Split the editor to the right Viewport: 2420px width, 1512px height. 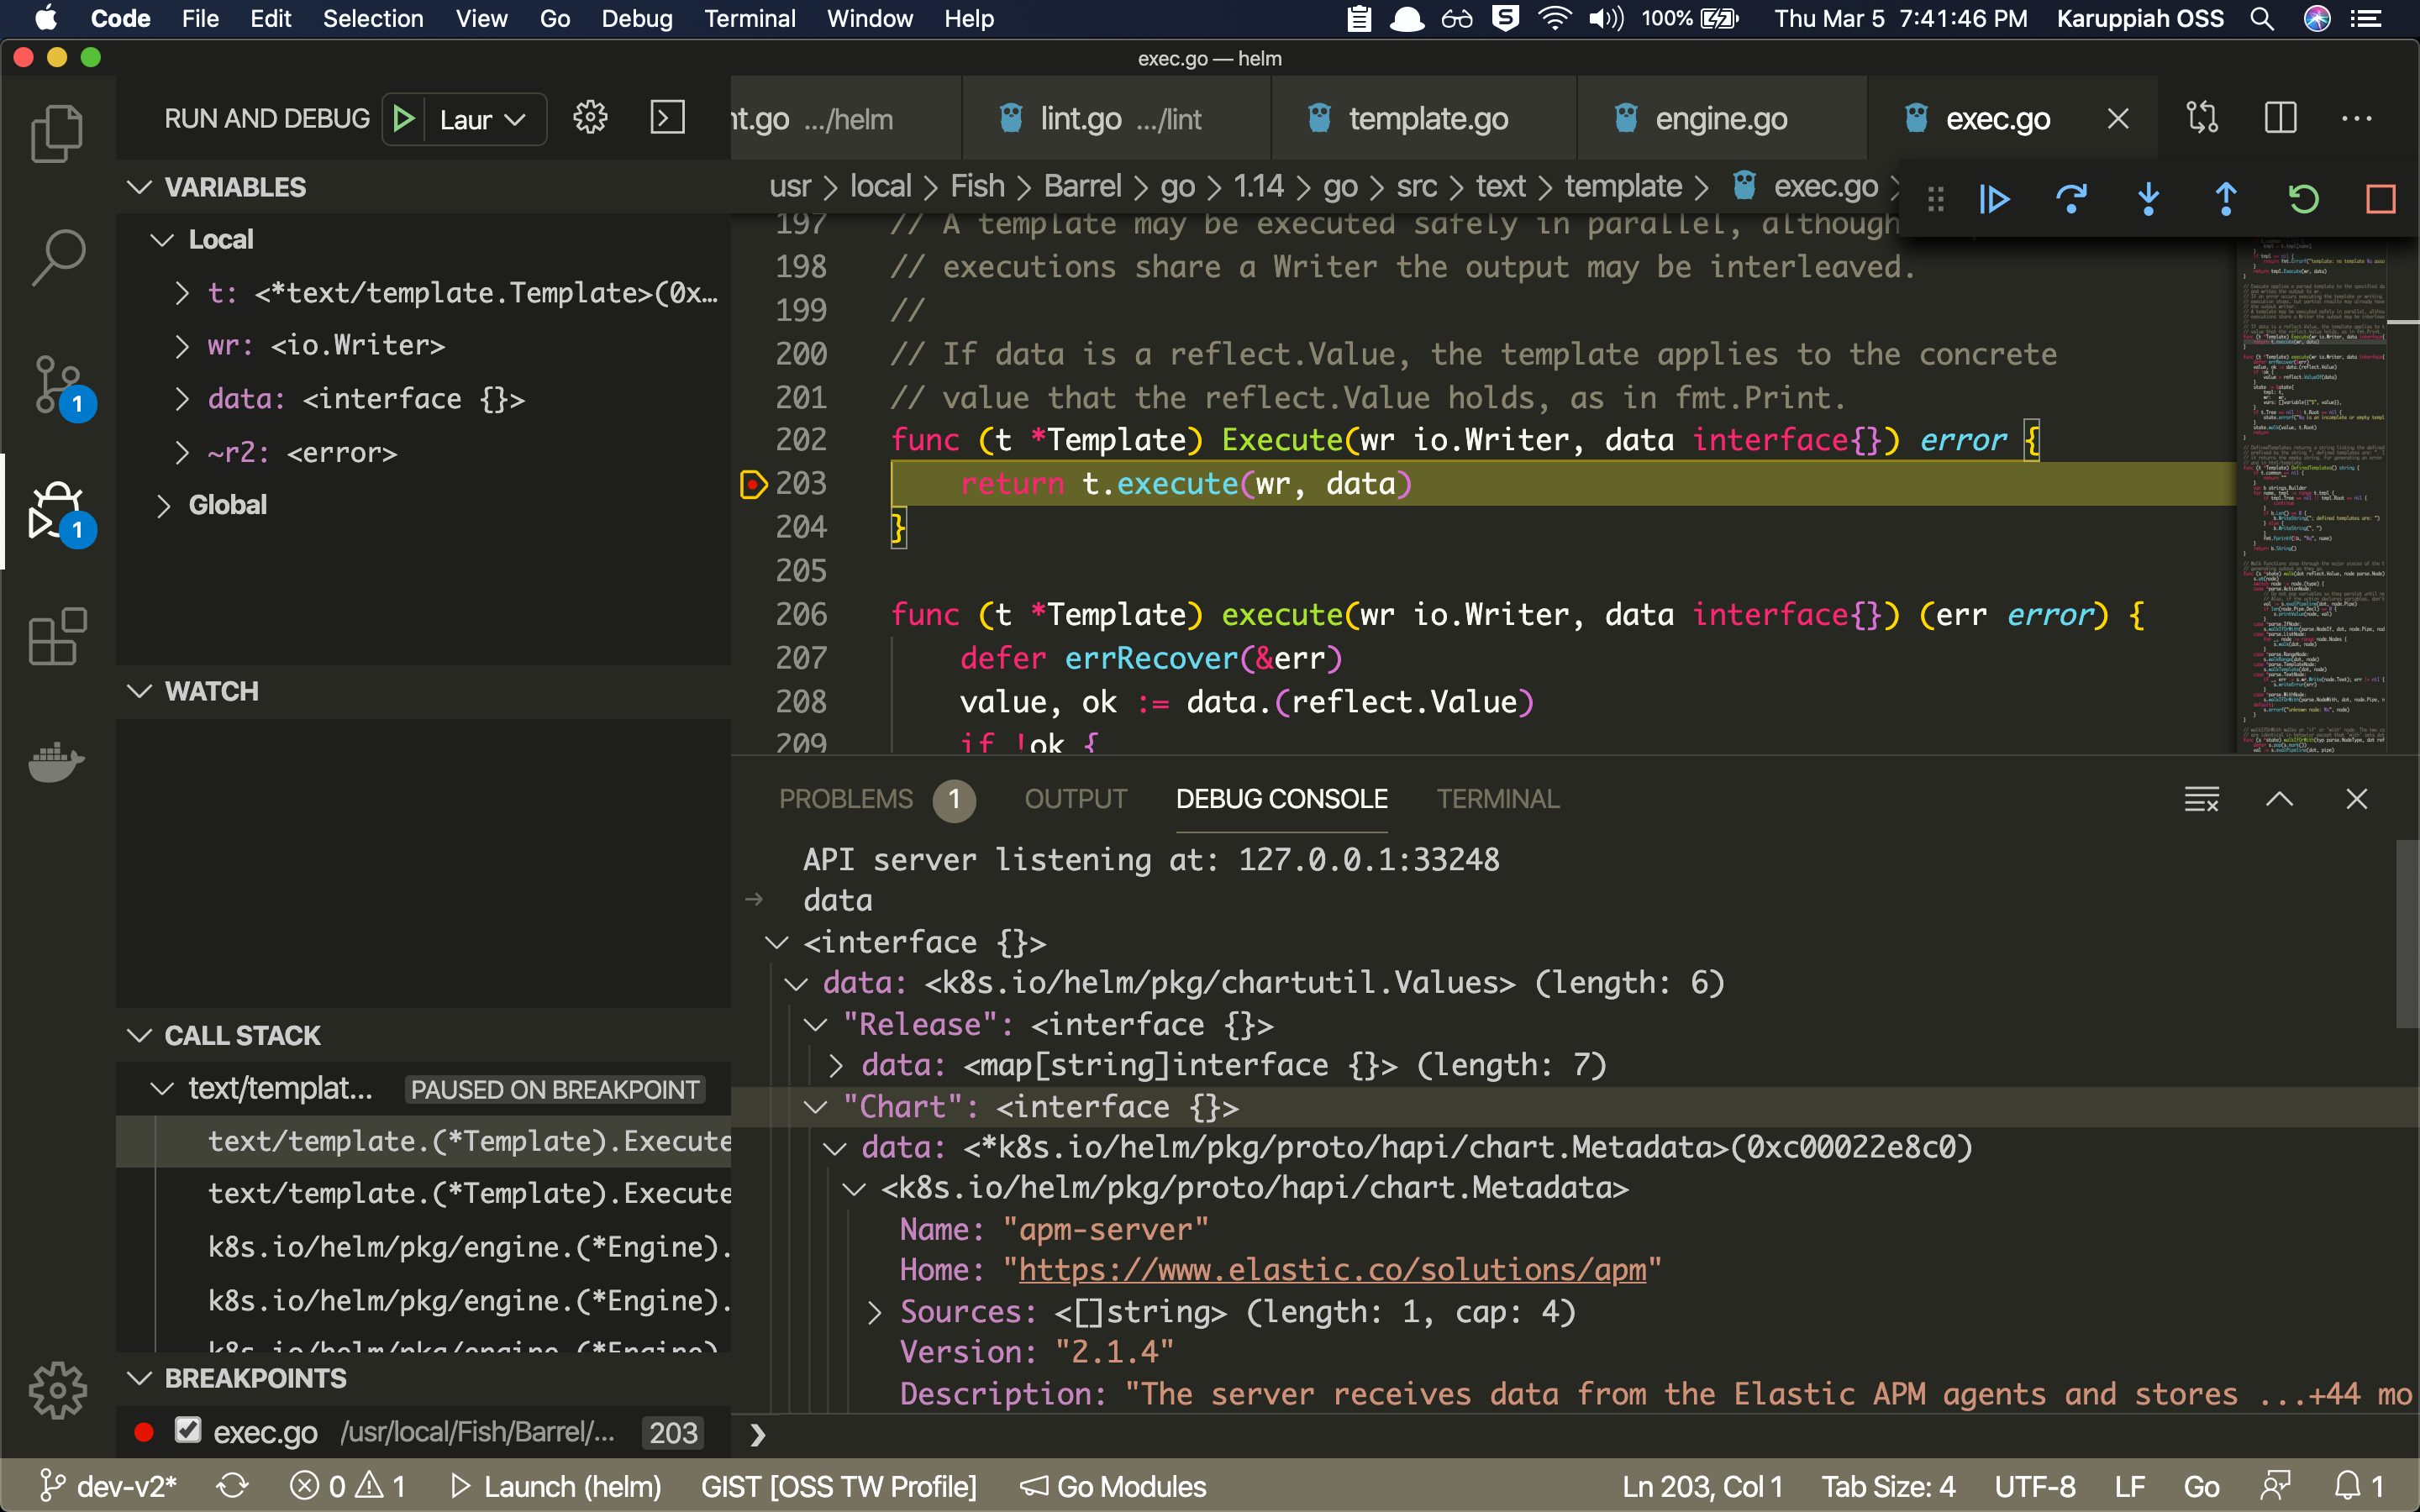pos(2280,118)
